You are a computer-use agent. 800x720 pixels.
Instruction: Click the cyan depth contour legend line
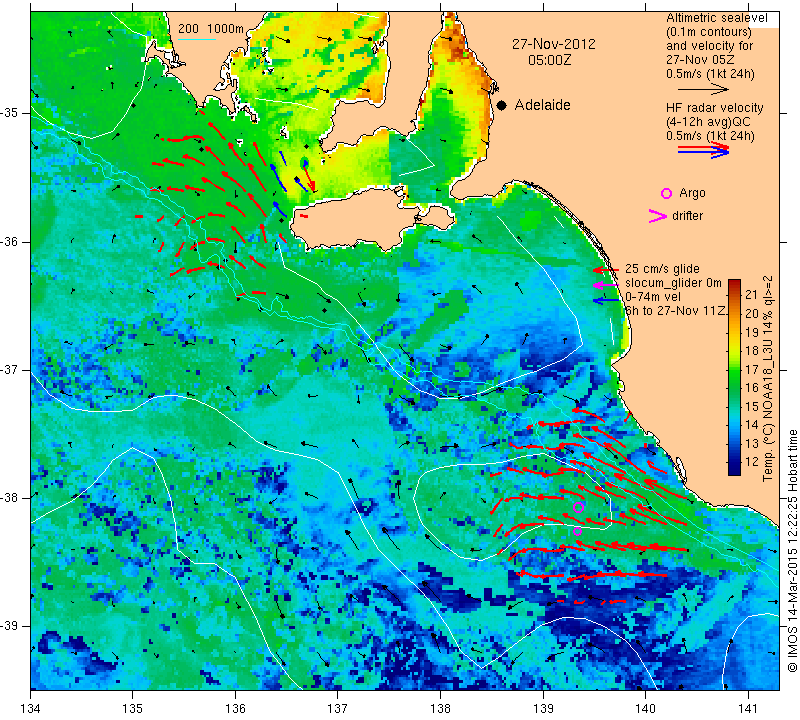pyautogui.click(x=197, y=39)
